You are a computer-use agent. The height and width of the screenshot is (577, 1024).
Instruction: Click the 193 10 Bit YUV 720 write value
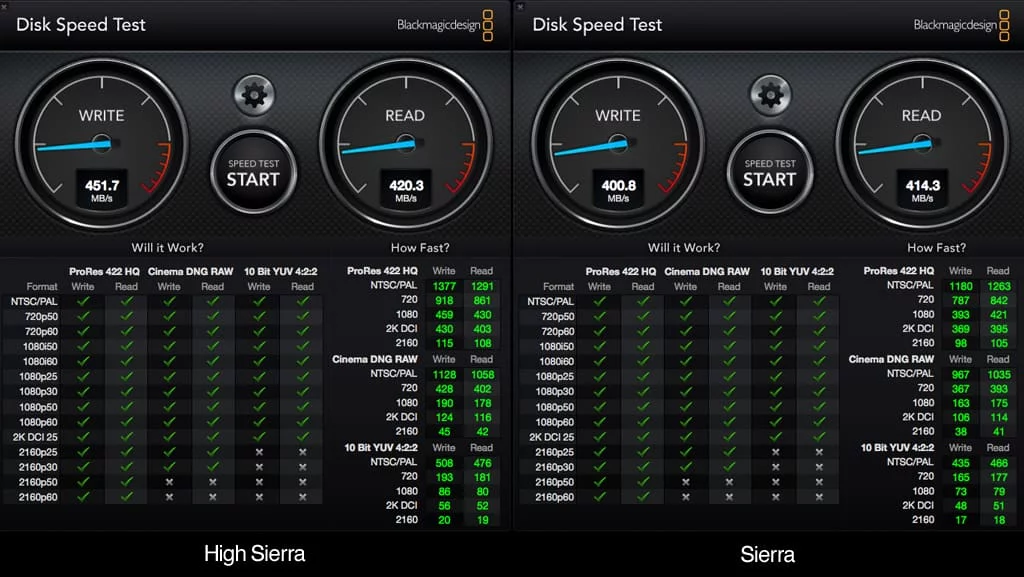click(444, 477)
